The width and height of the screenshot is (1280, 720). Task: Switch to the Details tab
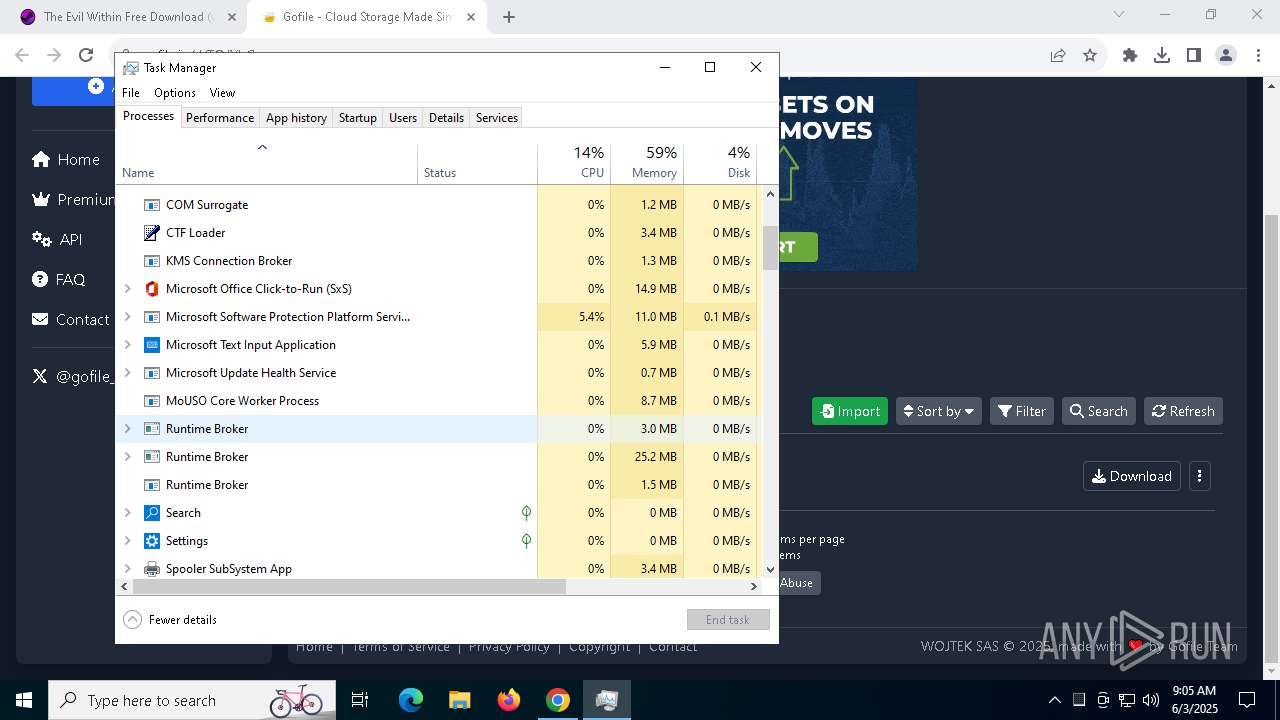pos(446,118)
